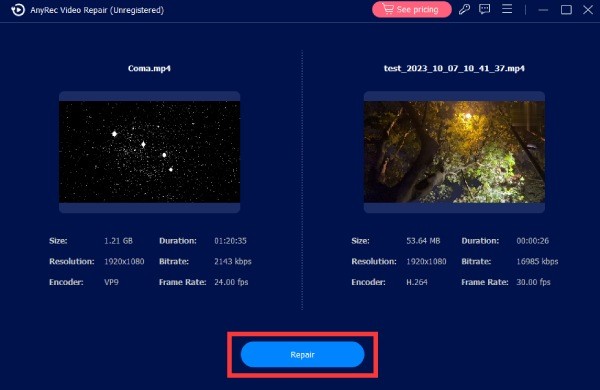Click the Coma.mp4 file name
Viewport: 600px width, 390px height.
pyautogui.click(x=149, y=69)
